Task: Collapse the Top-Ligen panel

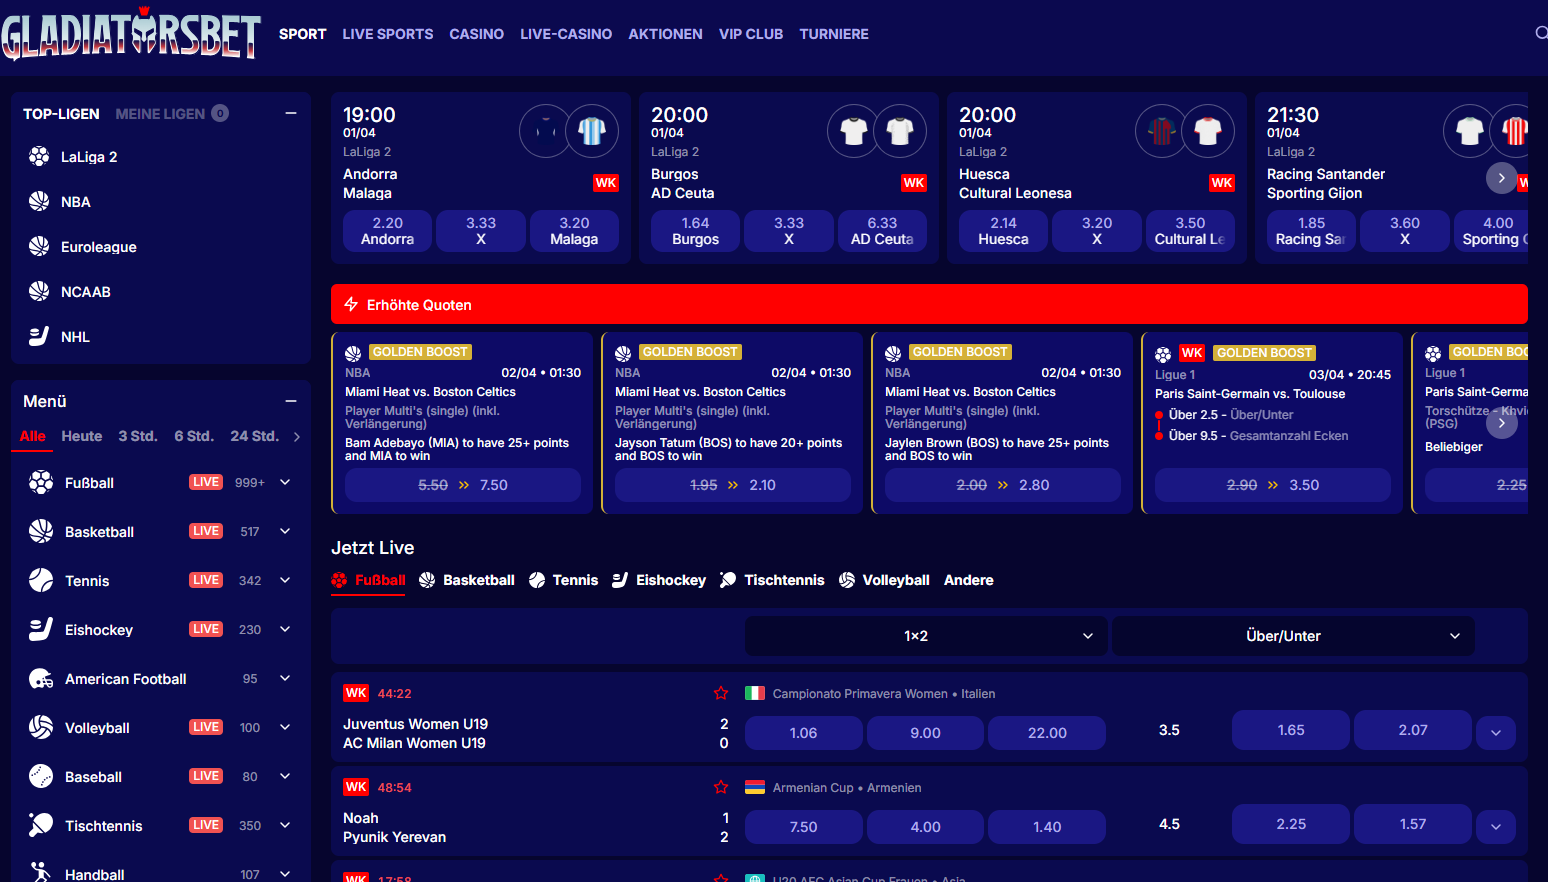Action: [x=291, y=114]
